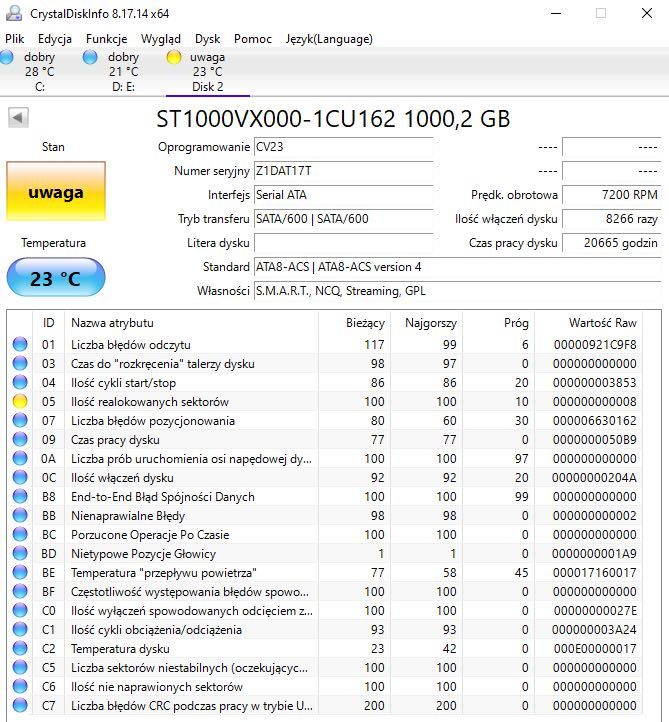This screenshot has height=722, width=669.
Task: Click blue status dot for attribute C1
Action: pyautogui.click(x=20, y=629)
